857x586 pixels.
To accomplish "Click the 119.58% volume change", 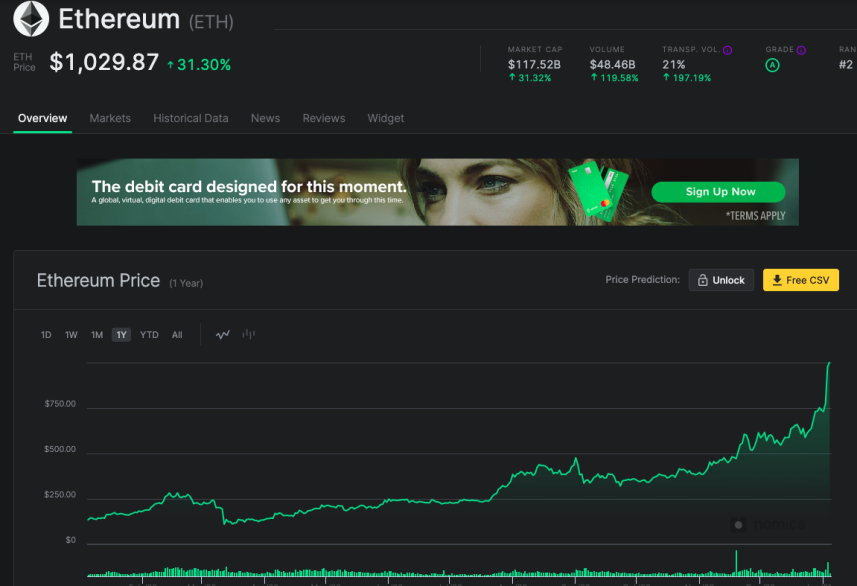I will point(614,78).
